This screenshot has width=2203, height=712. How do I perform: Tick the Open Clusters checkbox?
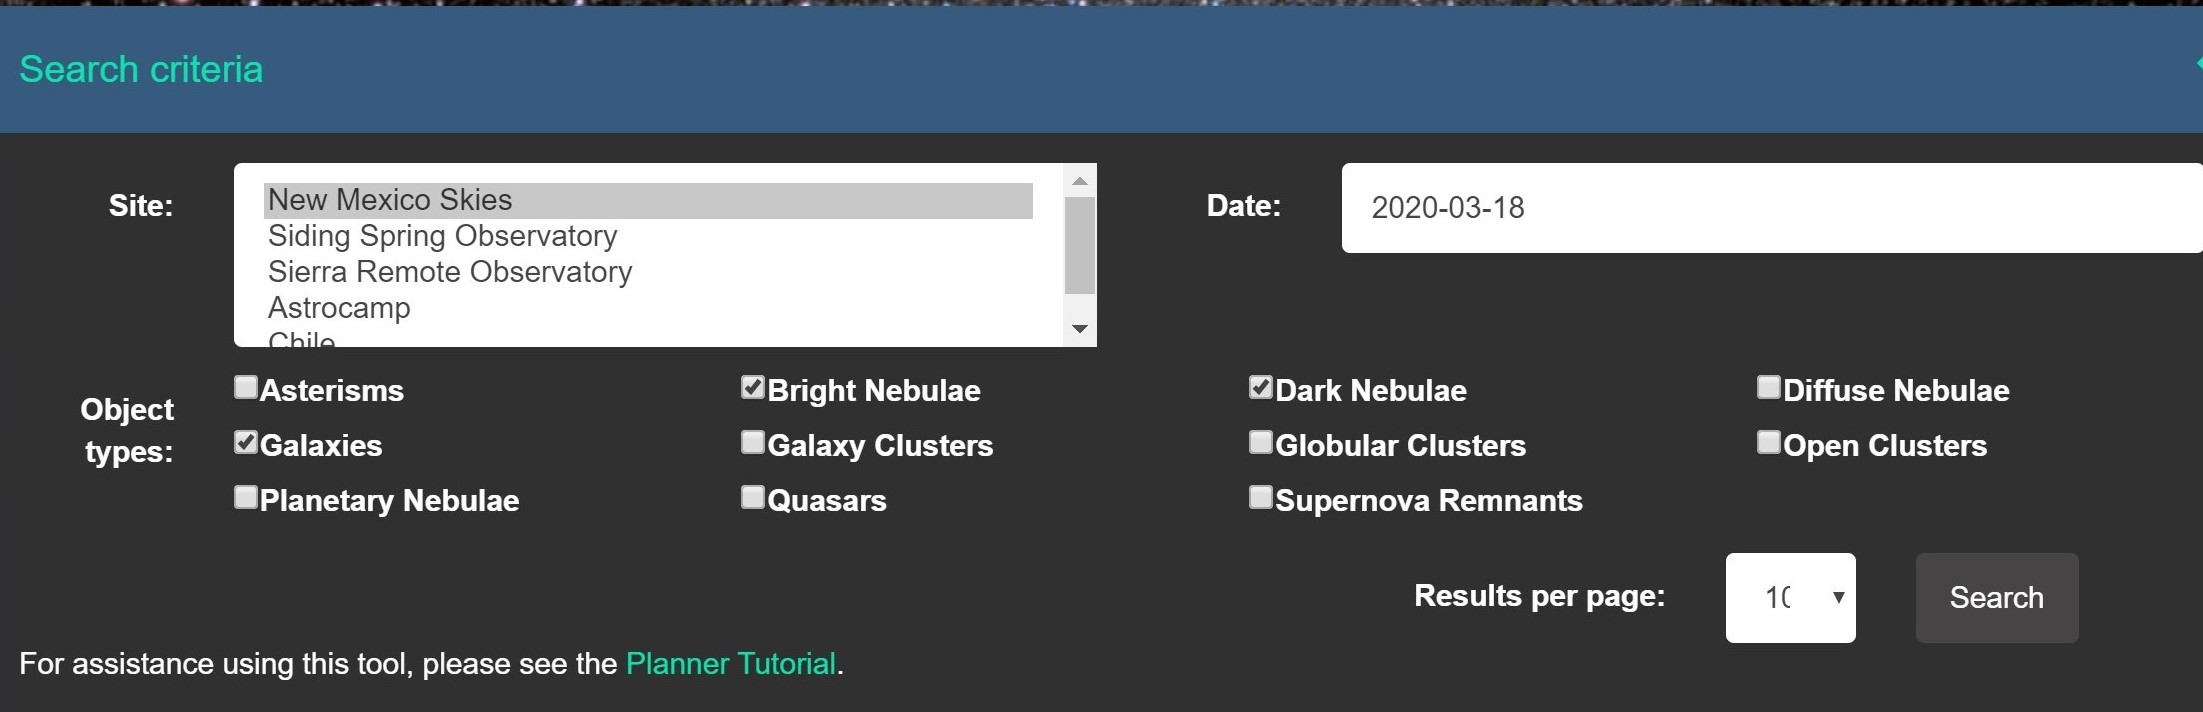point(1769,443)
